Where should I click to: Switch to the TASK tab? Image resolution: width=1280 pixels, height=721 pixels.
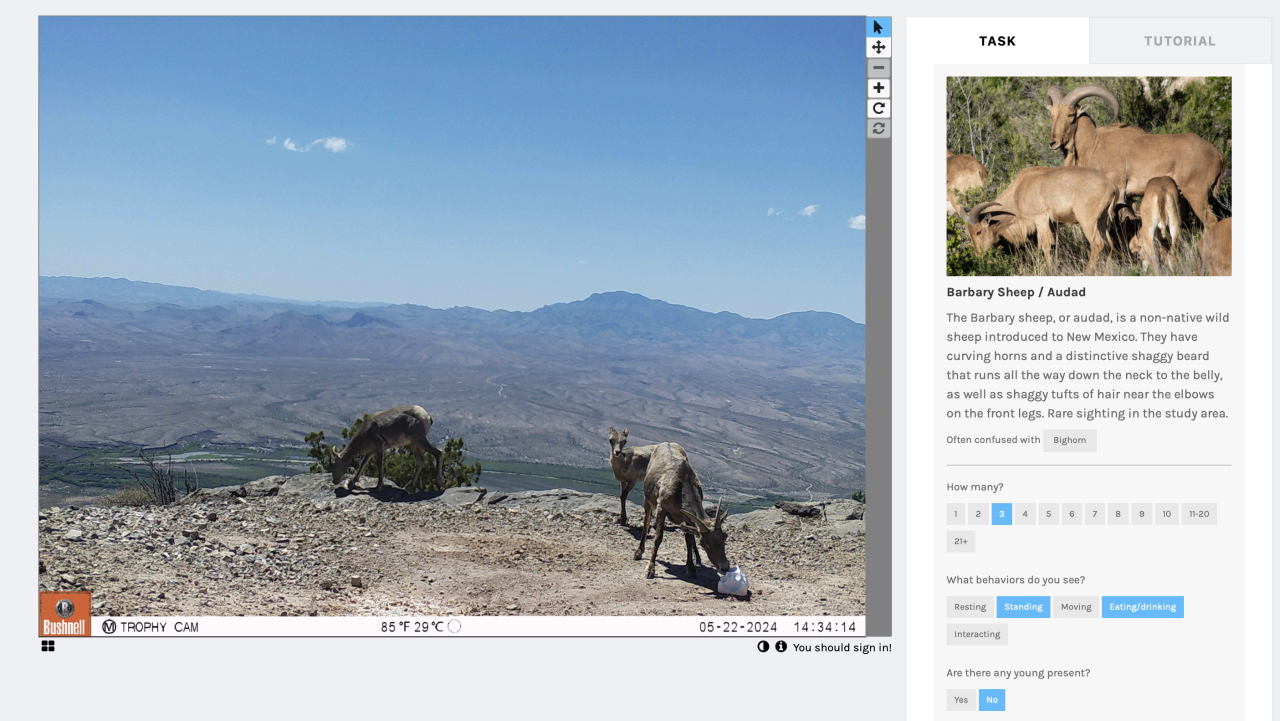coord(997,41)
